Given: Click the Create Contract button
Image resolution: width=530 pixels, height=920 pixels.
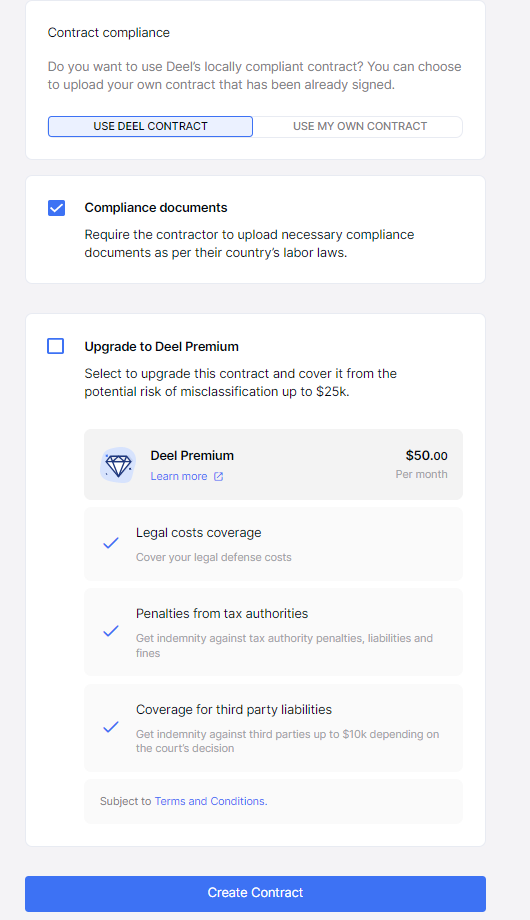Looking at the screenshot, I should pyautogui.click(x=255, y=893).
